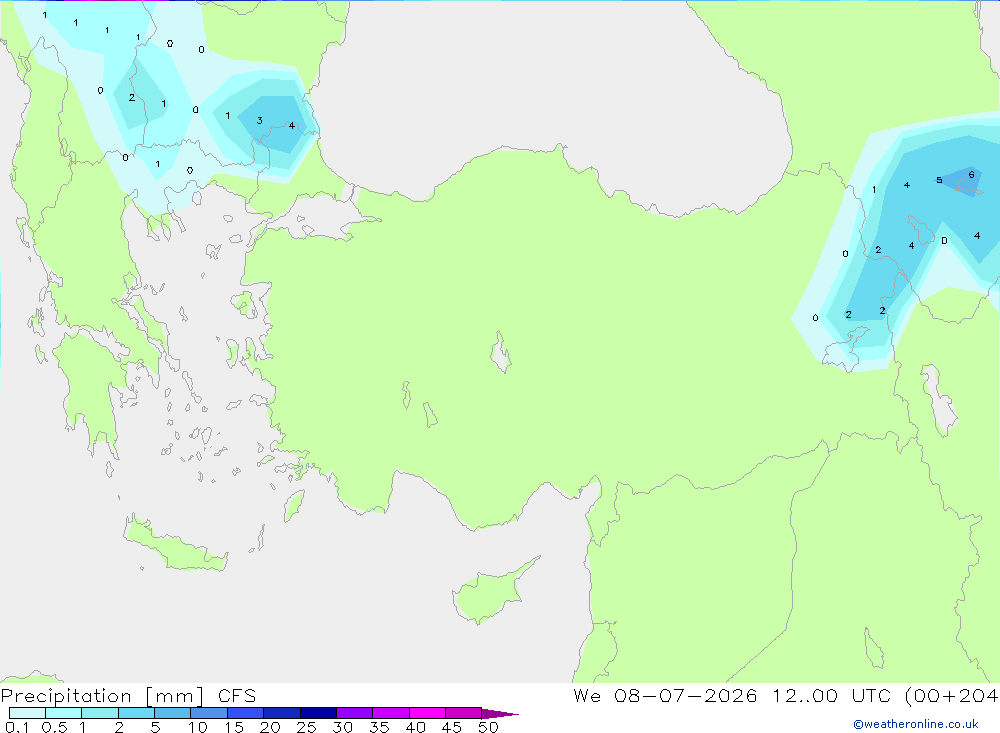This screenshot has width=1000, height=733.
Task: Click the 'Precipitation [mm] CFS' title text
Action: 128,696
